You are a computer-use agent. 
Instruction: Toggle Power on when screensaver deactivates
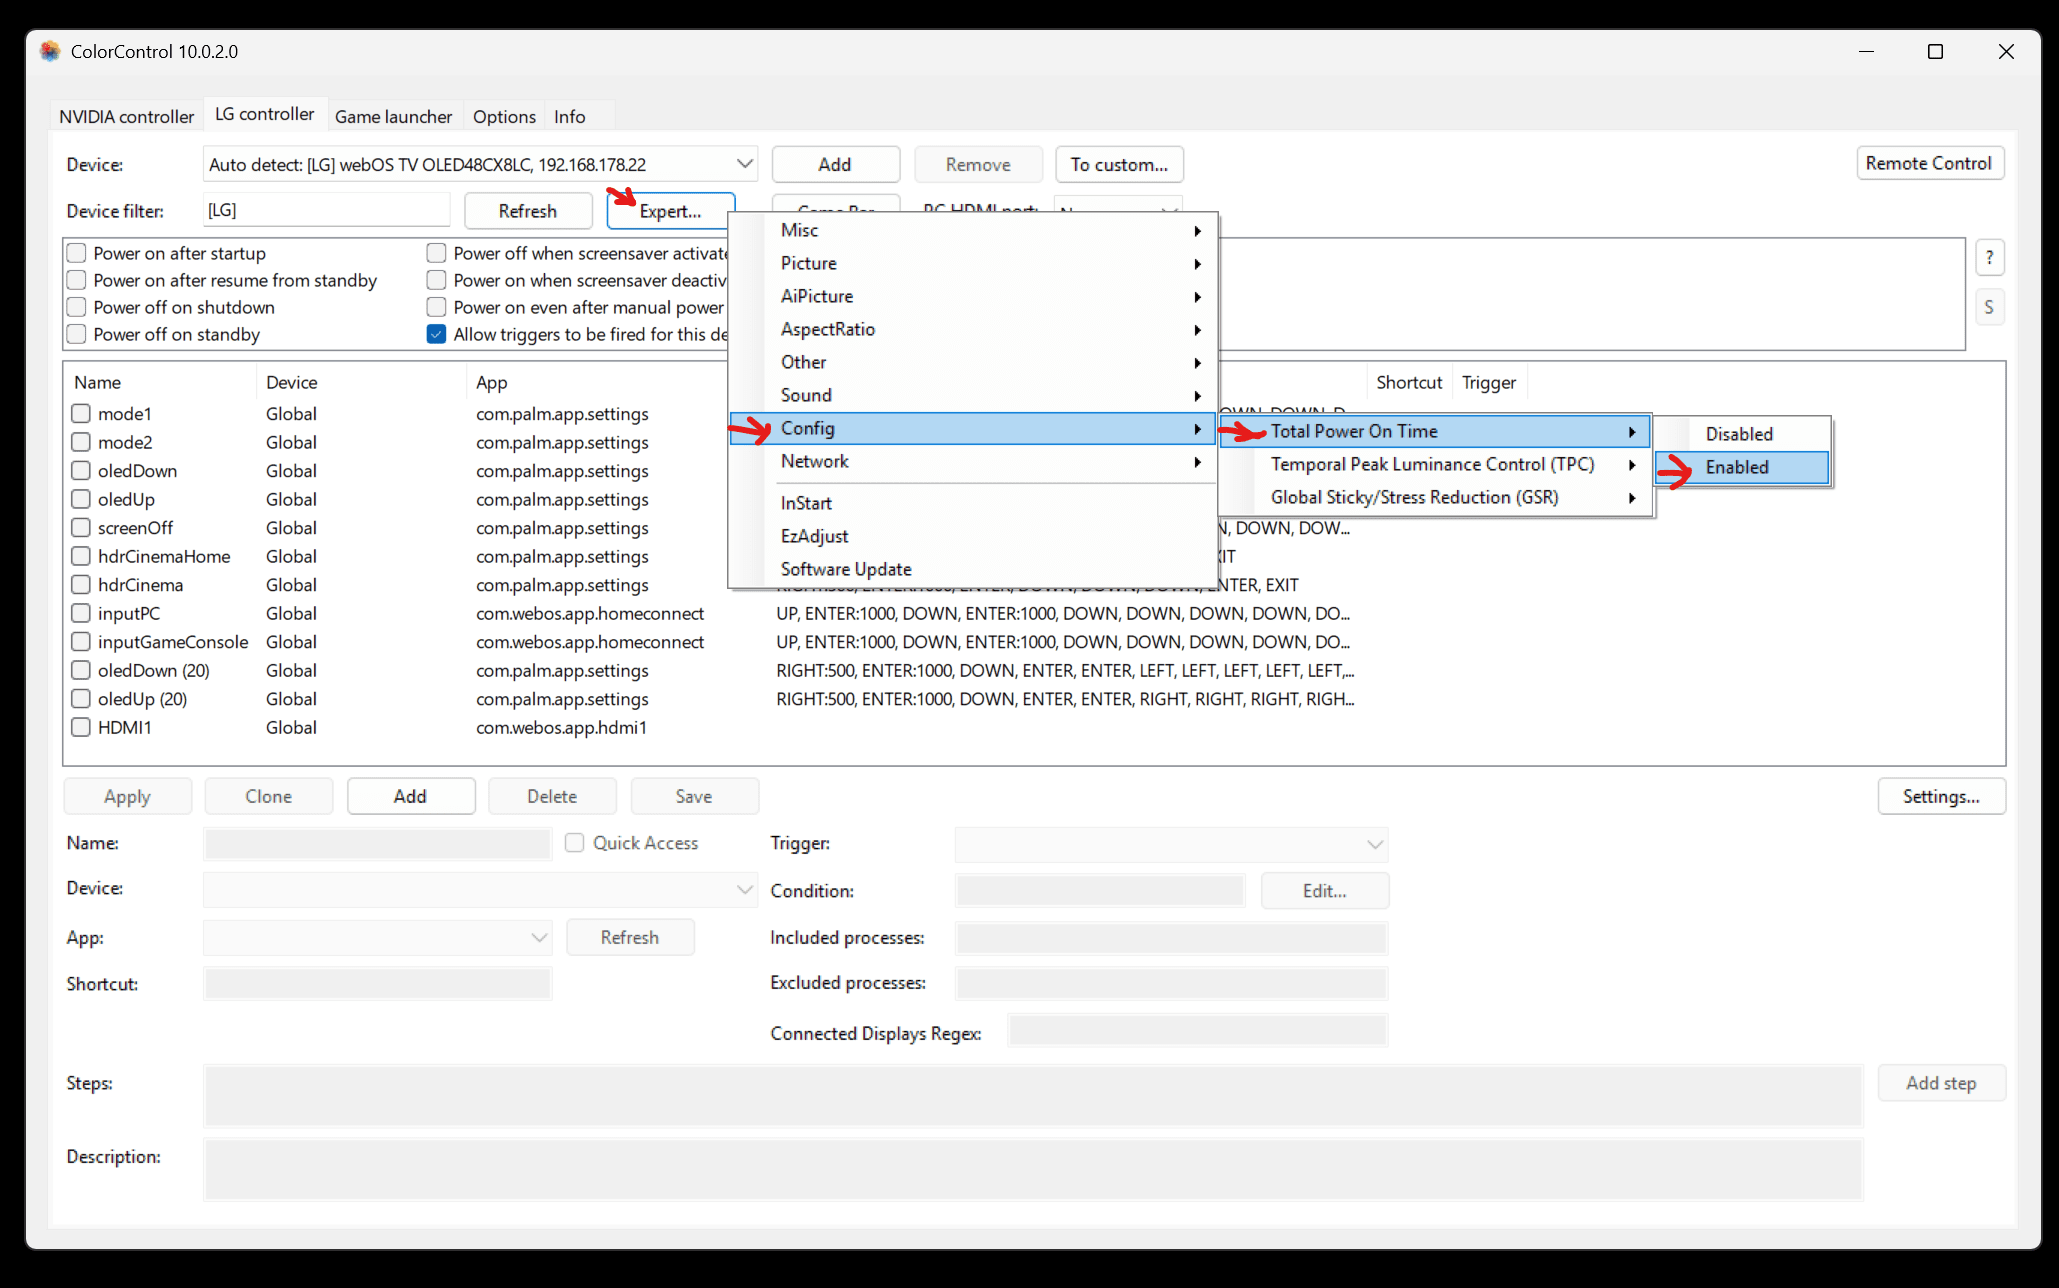436,280
